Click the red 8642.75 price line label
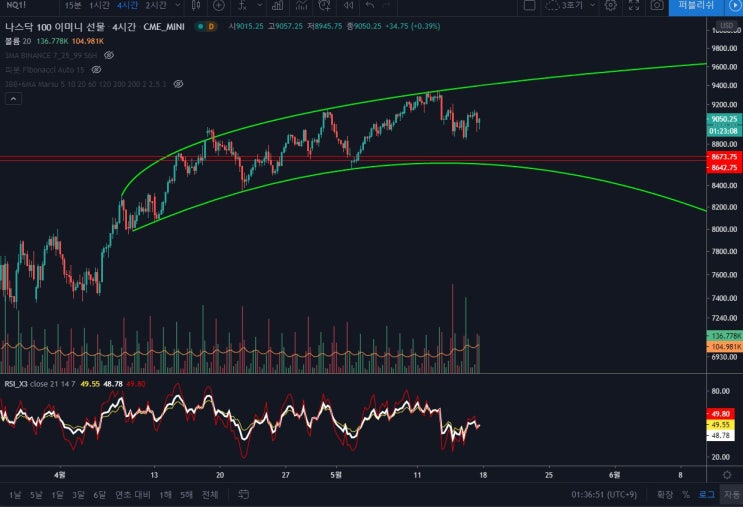743x507 pixels. tap(725, 167)
